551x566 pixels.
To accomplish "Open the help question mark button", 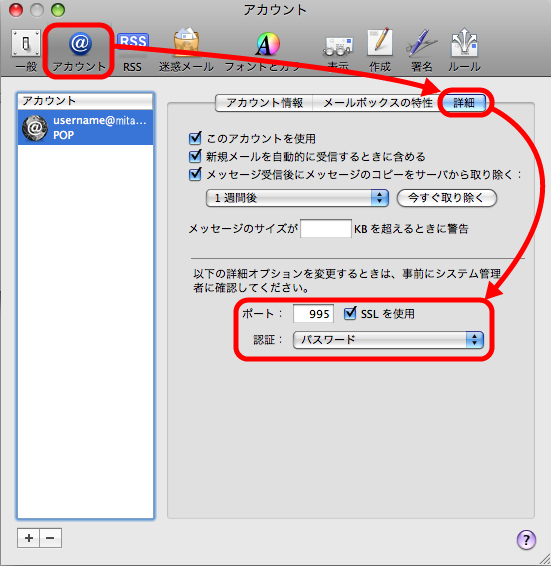I will click(x=526, y=540).
